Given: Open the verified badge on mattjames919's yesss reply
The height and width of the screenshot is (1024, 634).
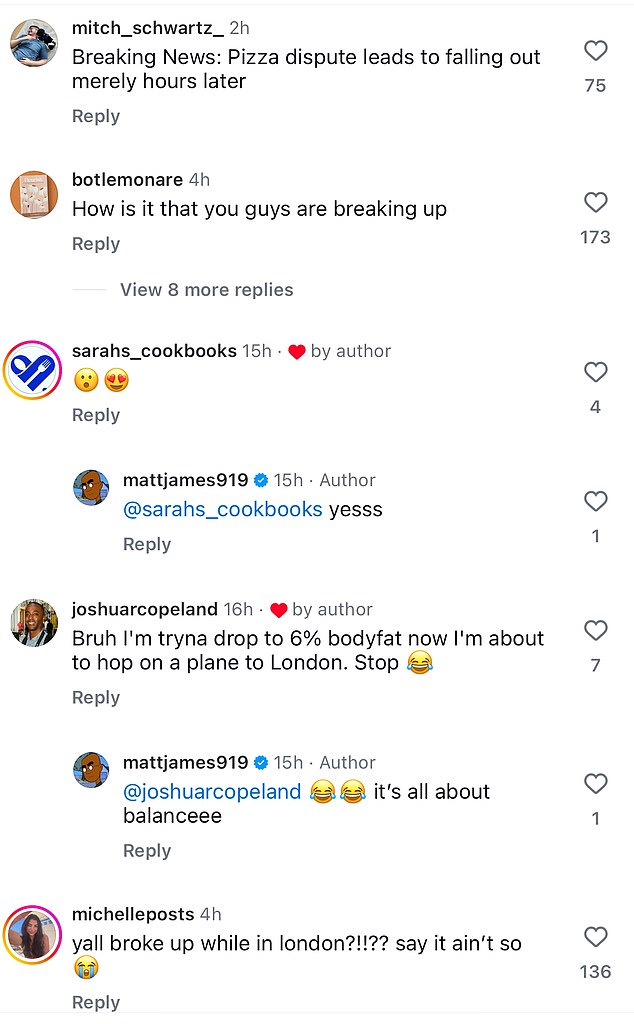Looking at the screenshot, I should pyautogui.click(x=261, y=480).
